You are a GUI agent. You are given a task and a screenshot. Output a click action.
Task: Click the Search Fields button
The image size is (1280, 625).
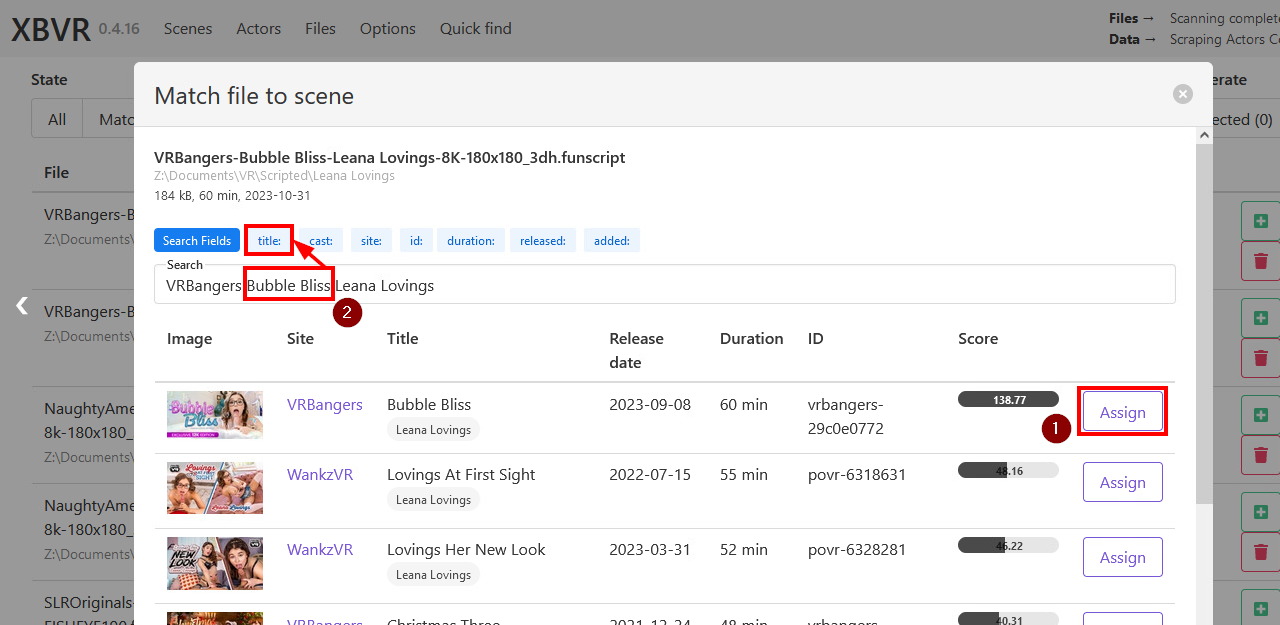pos(197,240)
